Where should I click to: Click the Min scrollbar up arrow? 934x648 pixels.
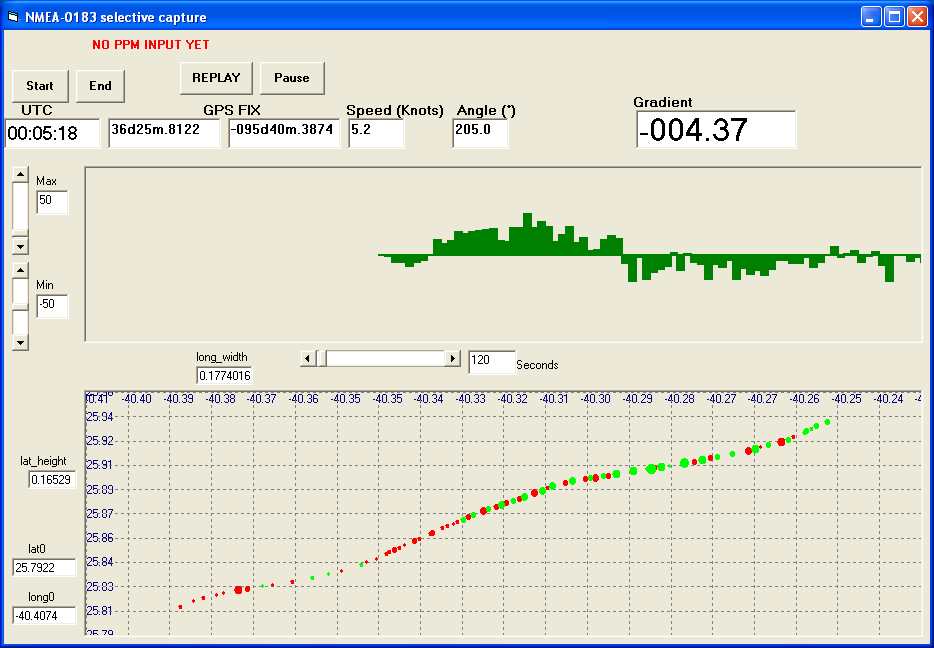pyautogui.click(x=21, y=269)
